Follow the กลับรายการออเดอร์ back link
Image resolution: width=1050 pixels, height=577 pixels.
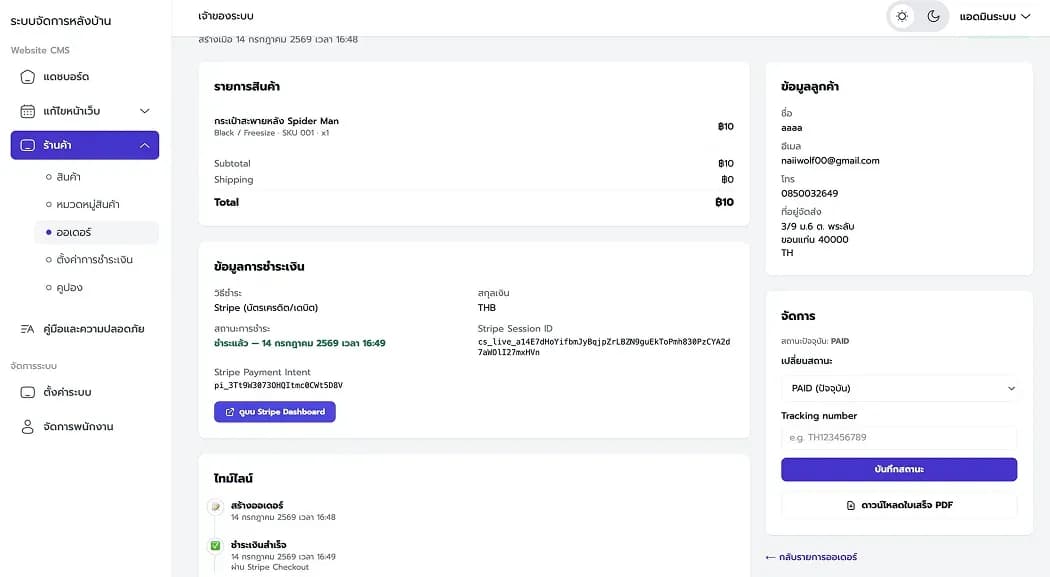click(811, 557)
